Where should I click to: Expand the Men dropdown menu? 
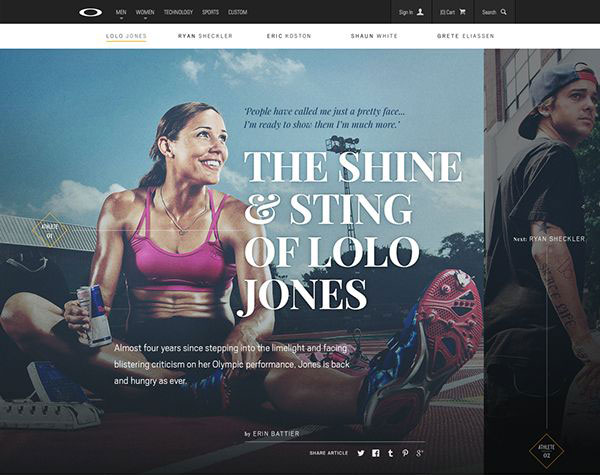pos(121,13)
